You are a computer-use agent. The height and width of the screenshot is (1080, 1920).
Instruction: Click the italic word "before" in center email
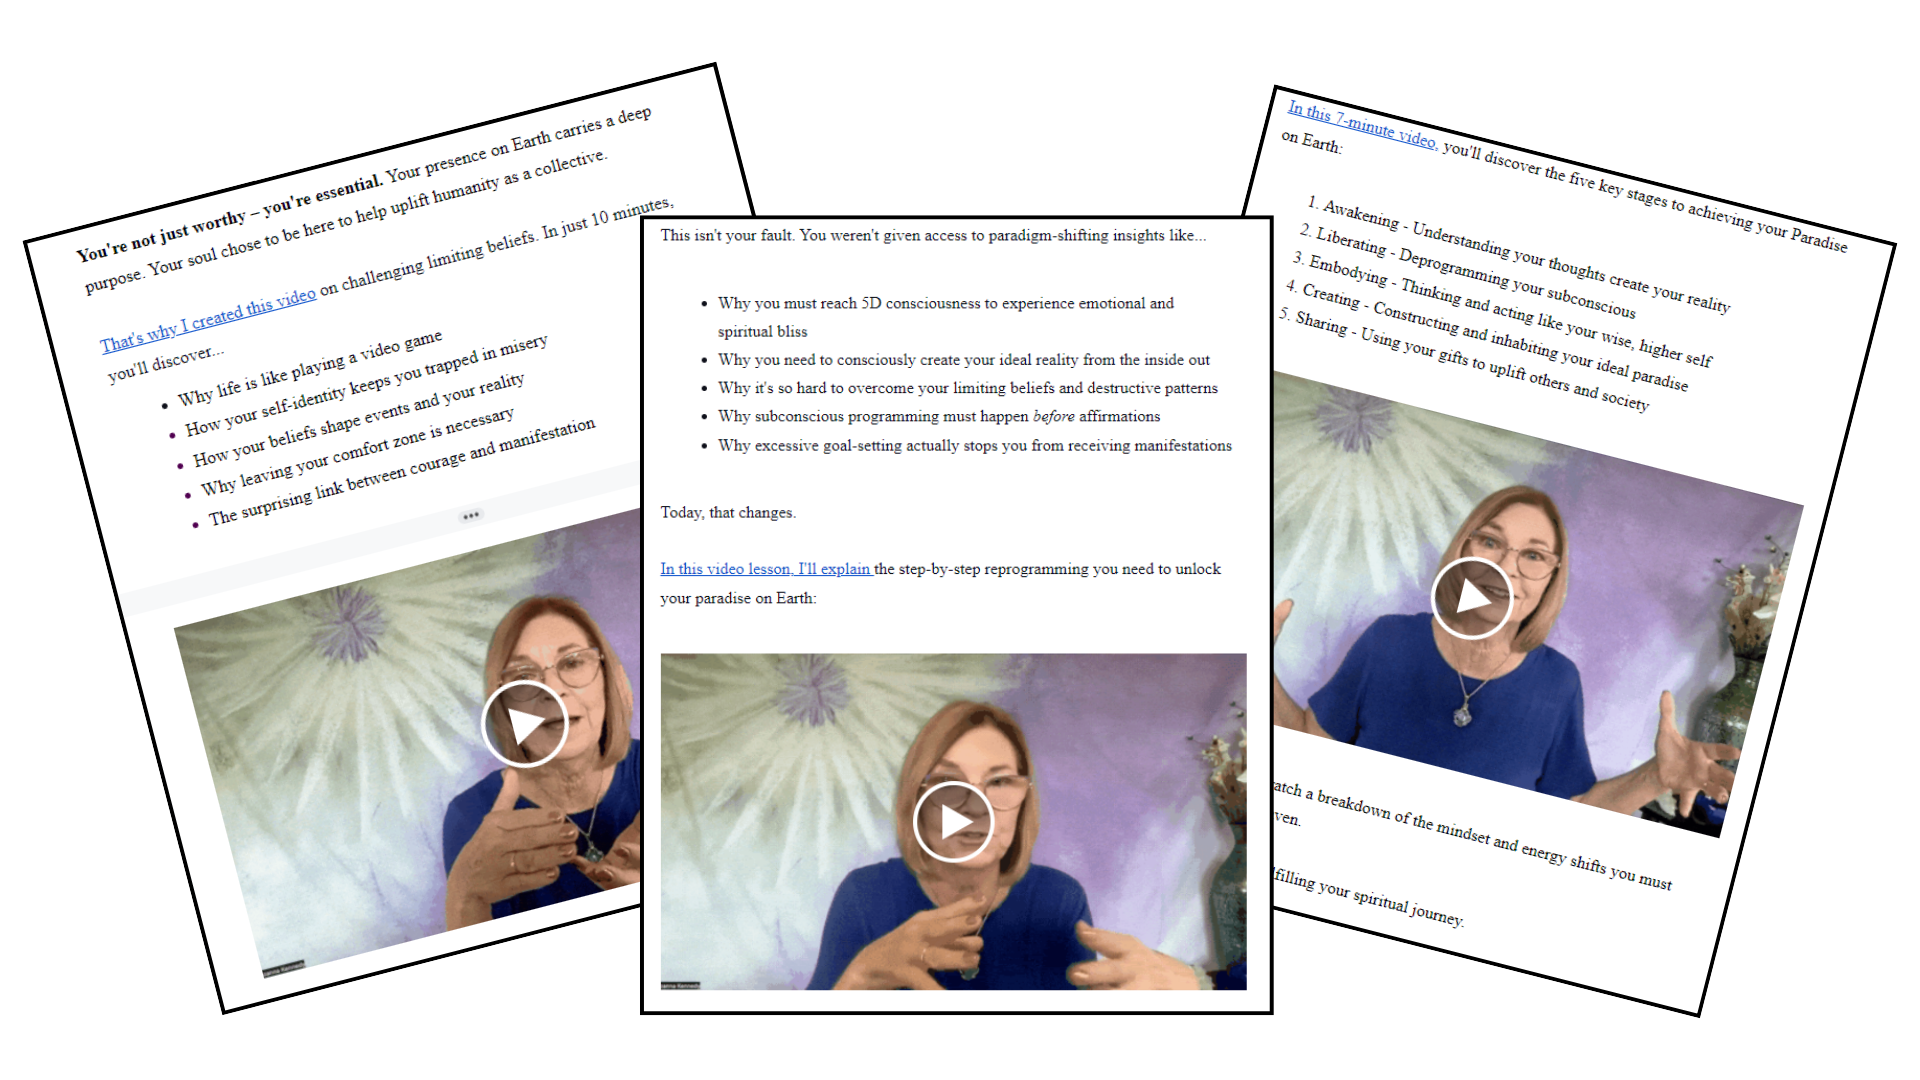pos(1053,416)
